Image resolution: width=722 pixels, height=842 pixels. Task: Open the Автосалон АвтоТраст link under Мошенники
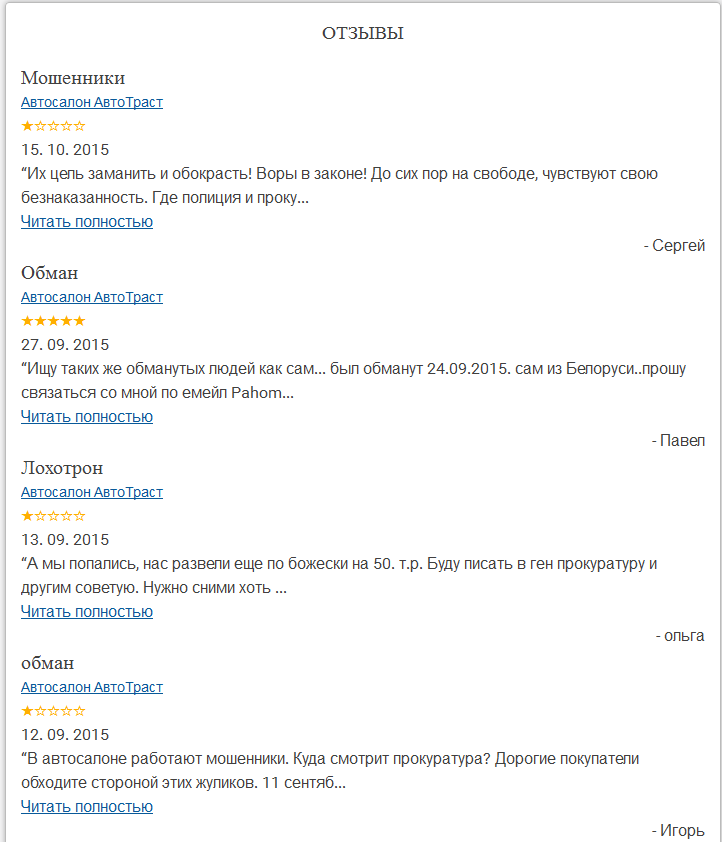(92, 102)
